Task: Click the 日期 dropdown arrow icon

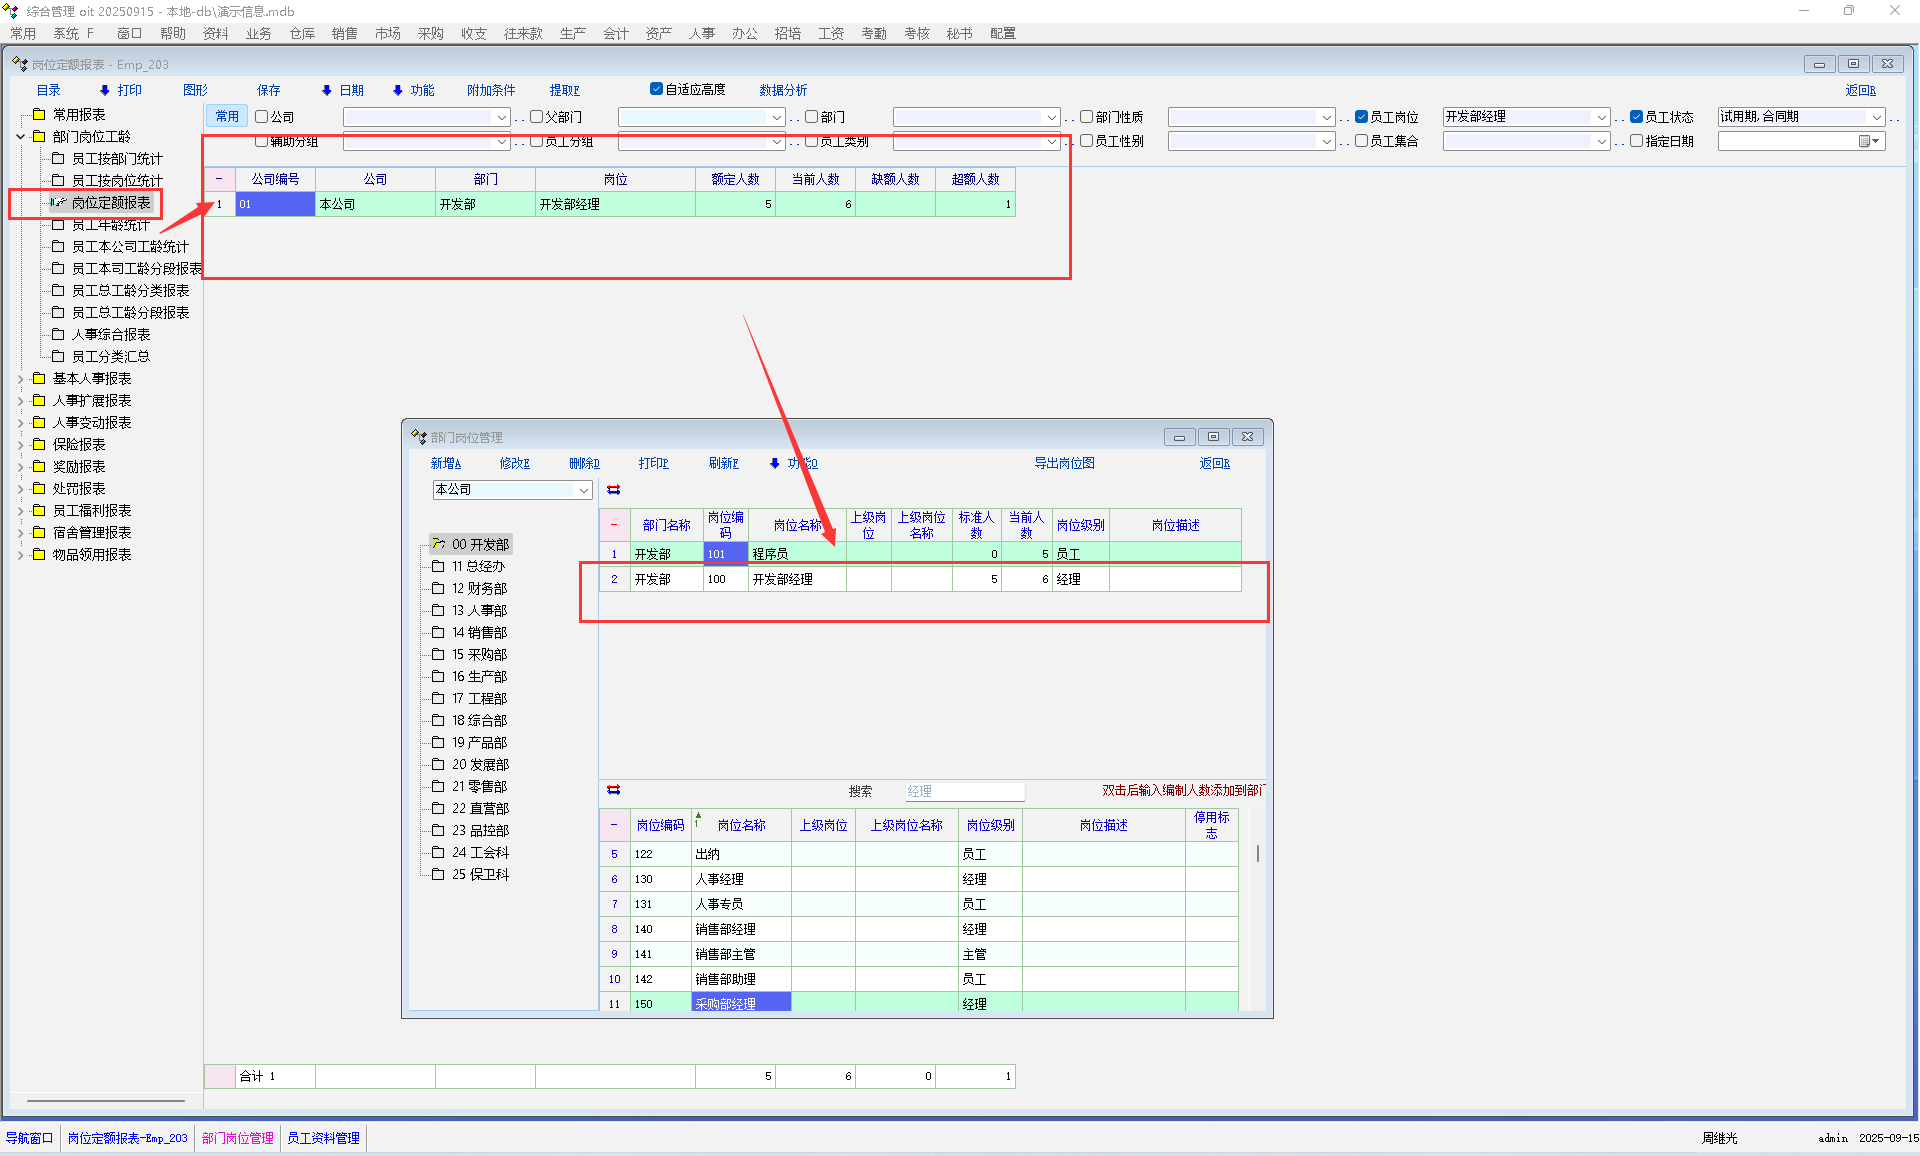Action: point(326,90)
